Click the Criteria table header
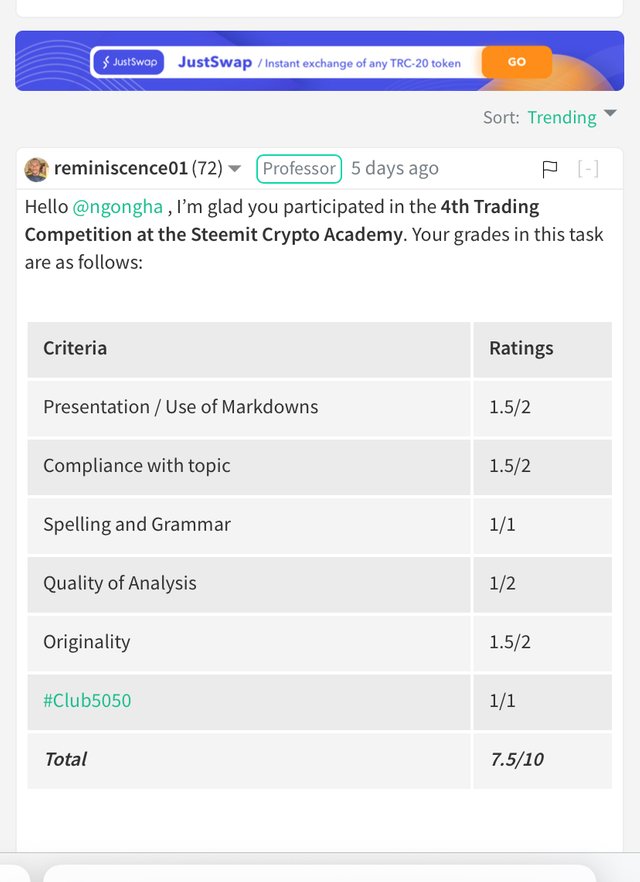640x882 pixels. (249, 349)
